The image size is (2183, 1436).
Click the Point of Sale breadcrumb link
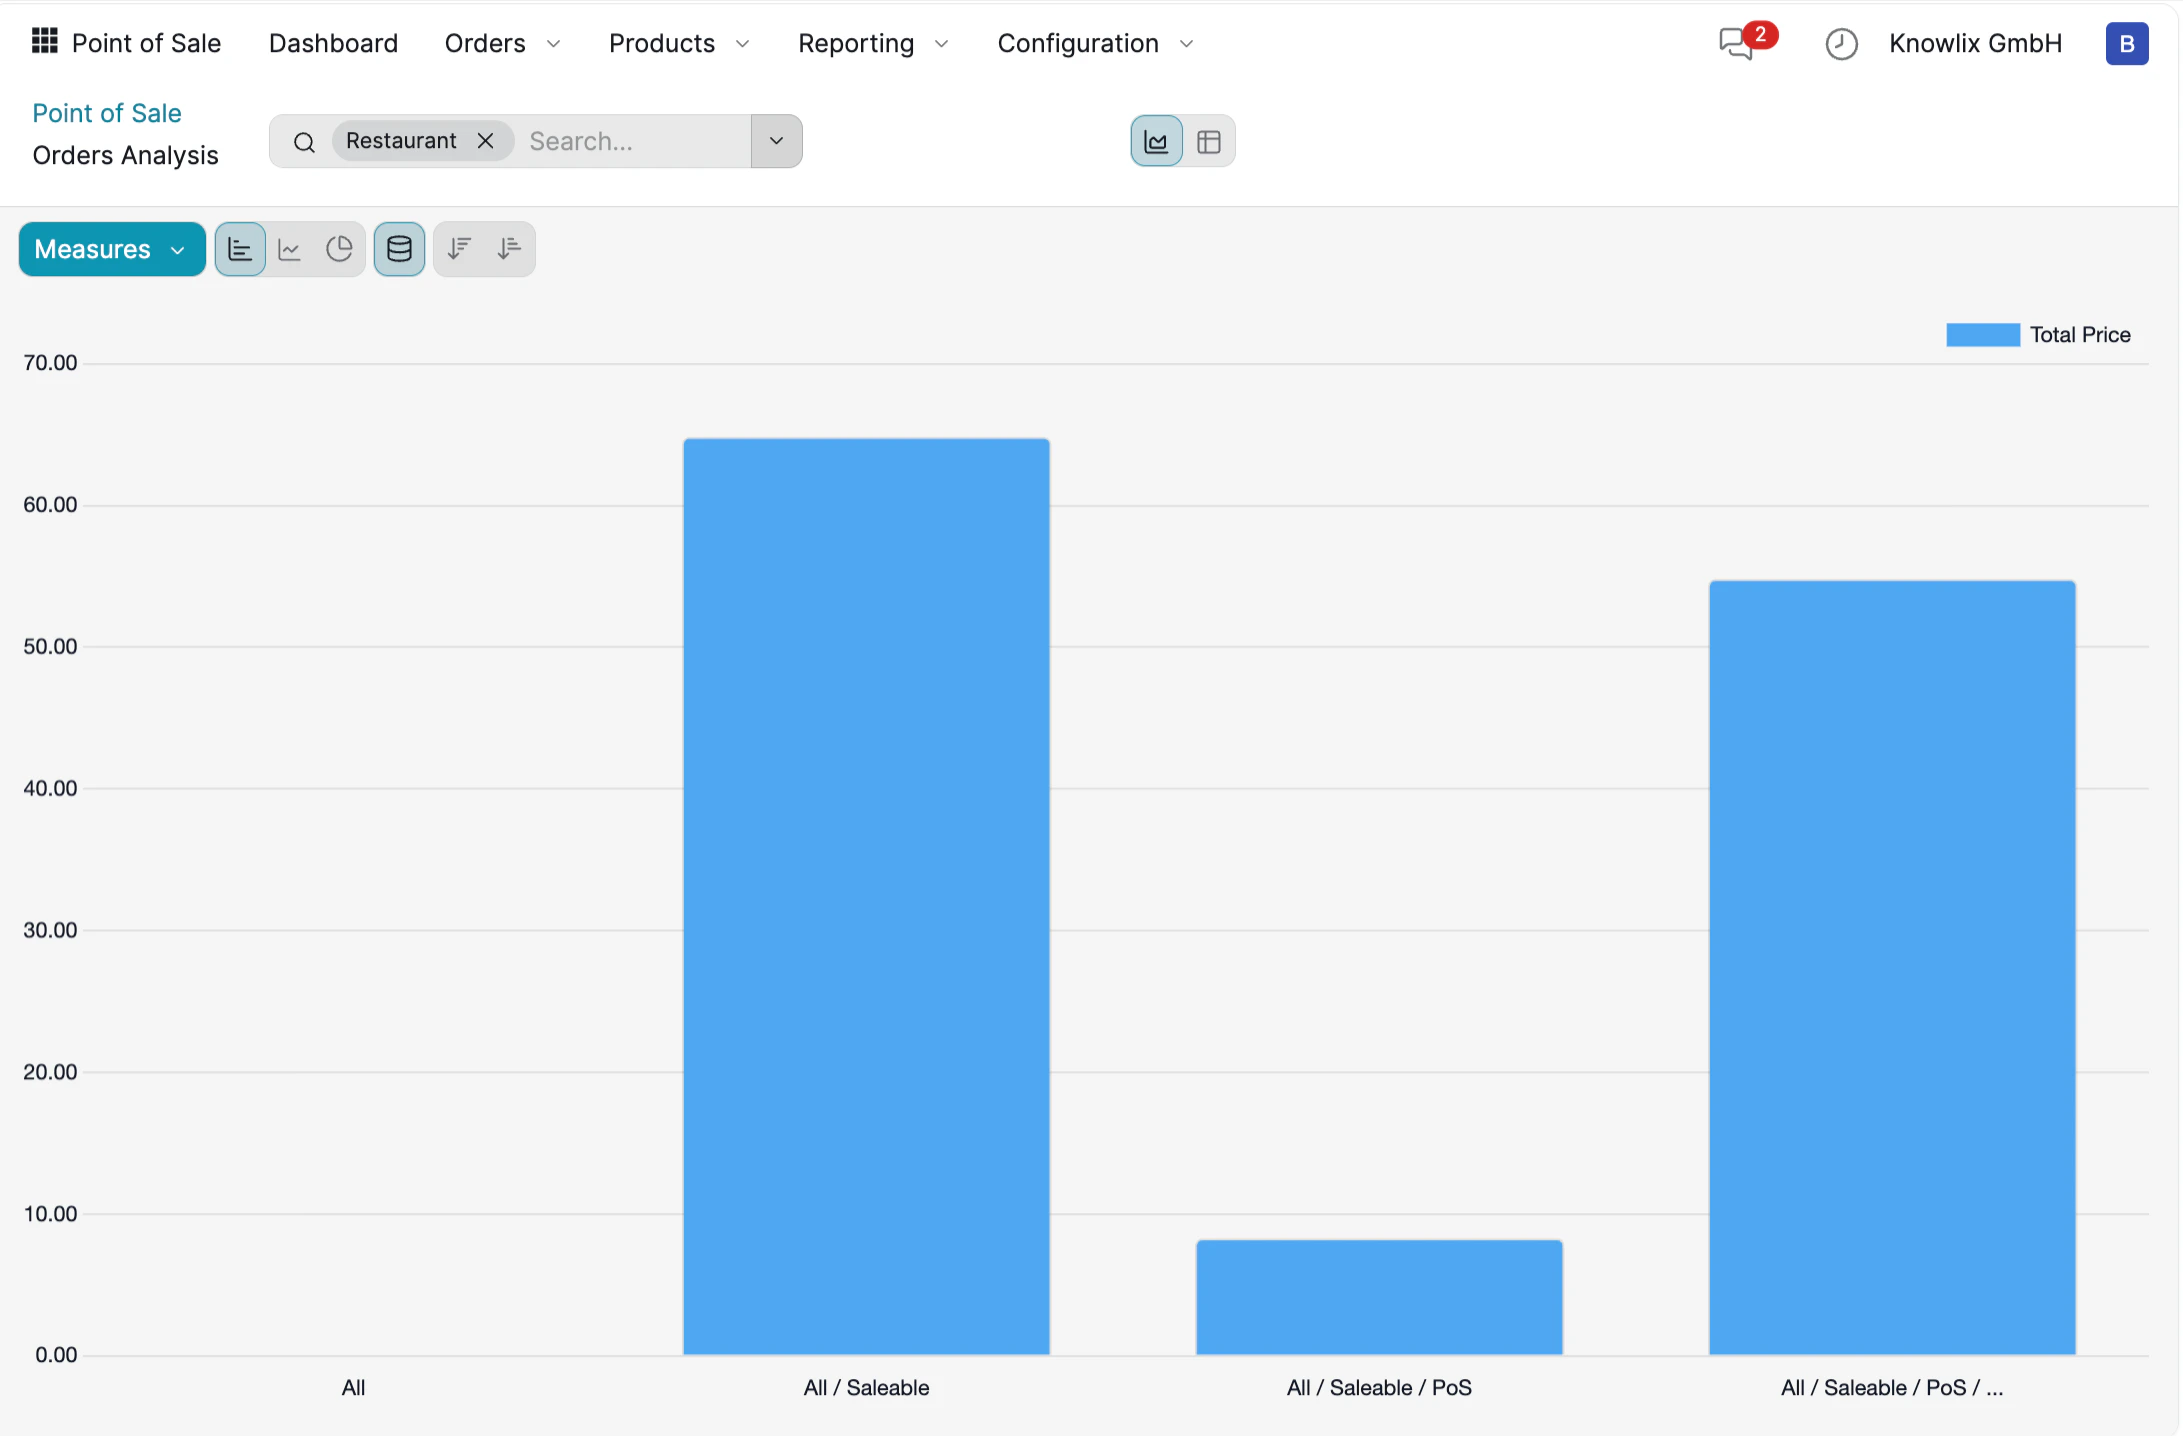pos(106,112)
